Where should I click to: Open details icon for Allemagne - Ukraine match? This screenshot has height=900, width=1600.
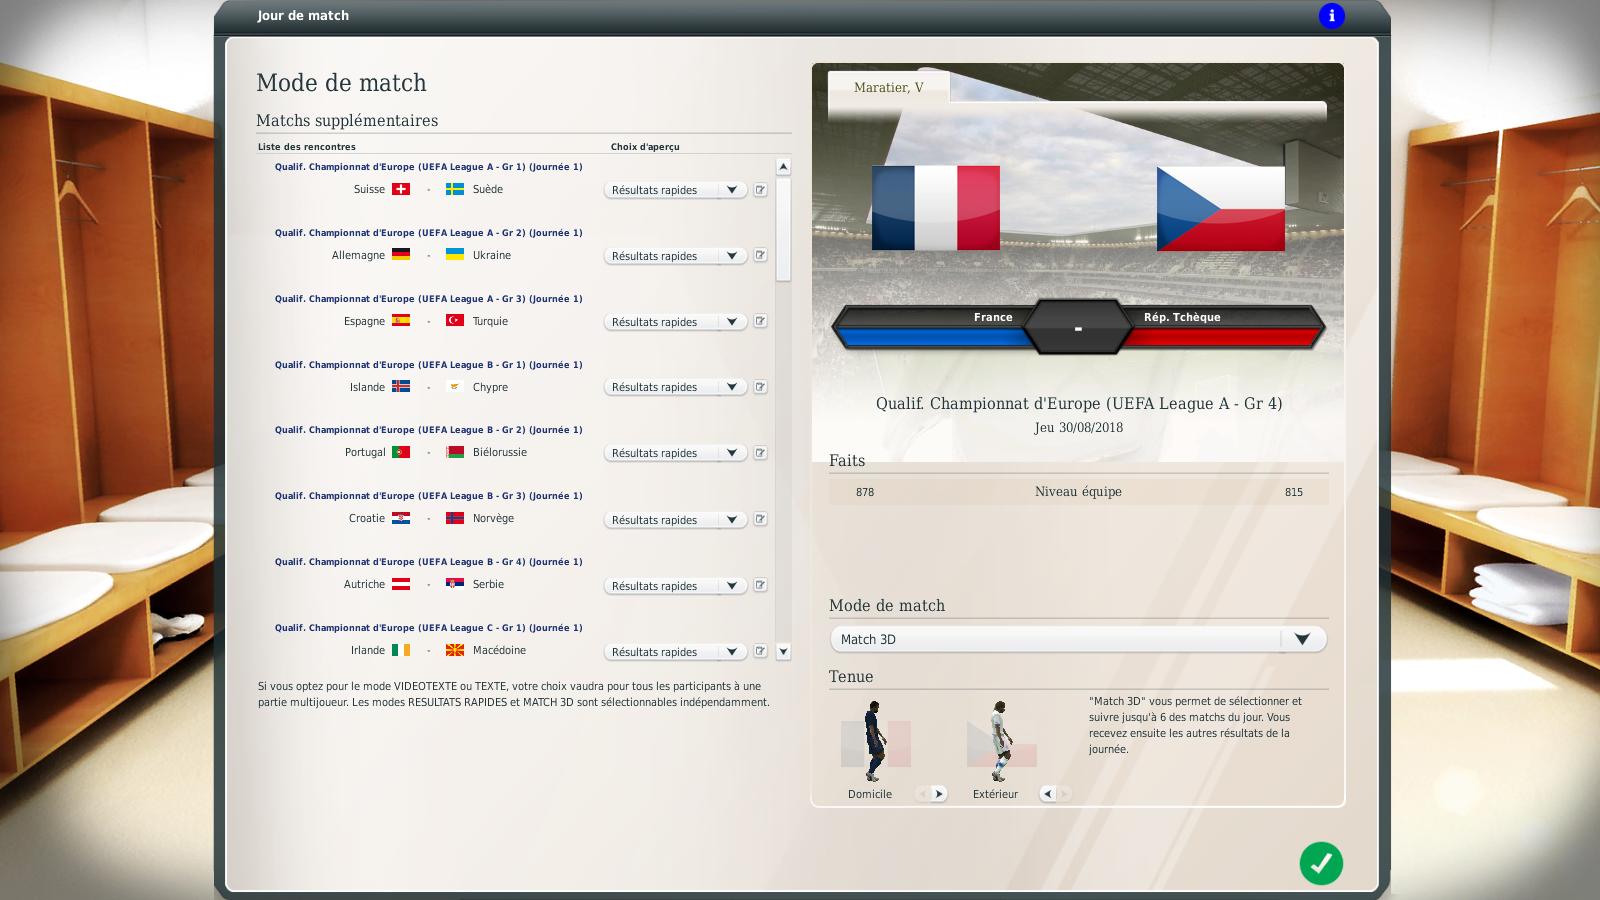click(760, 256)
